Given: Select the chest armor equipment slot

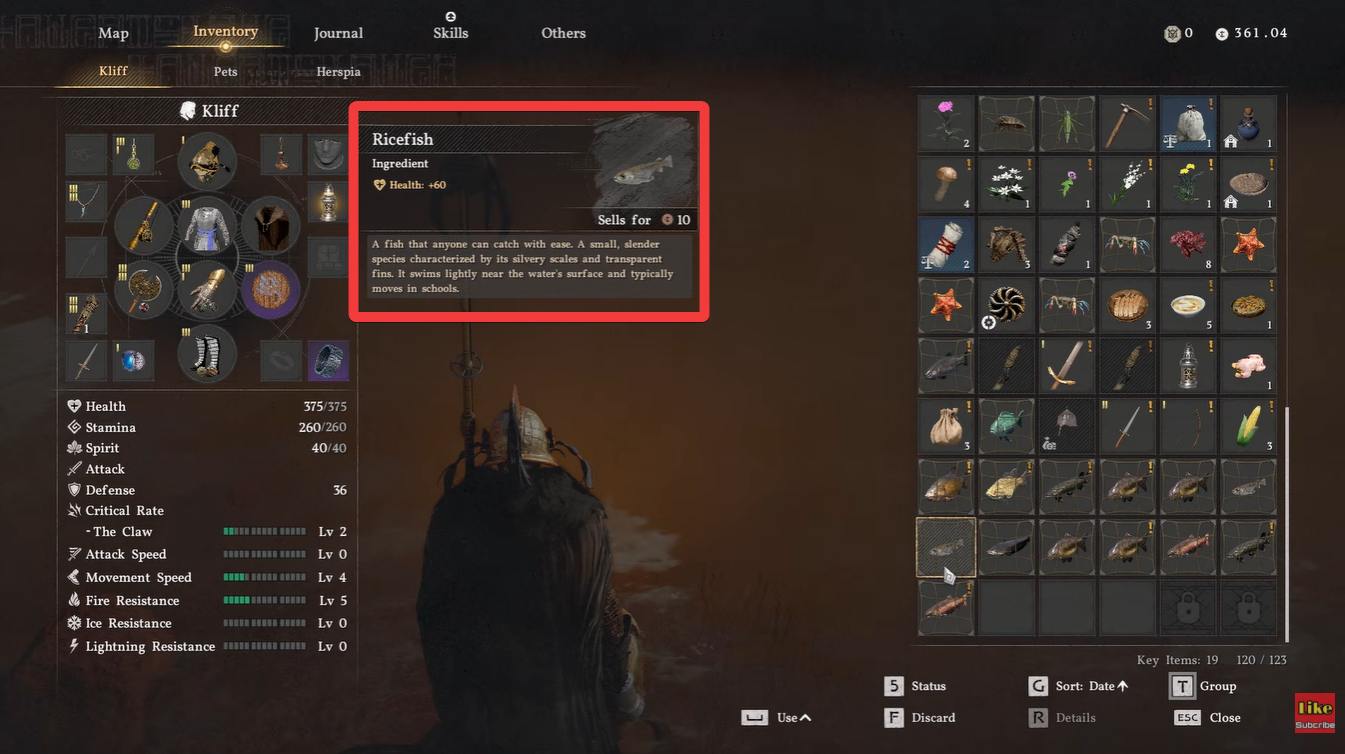Looking at the screenshot, I should [208, 224].
